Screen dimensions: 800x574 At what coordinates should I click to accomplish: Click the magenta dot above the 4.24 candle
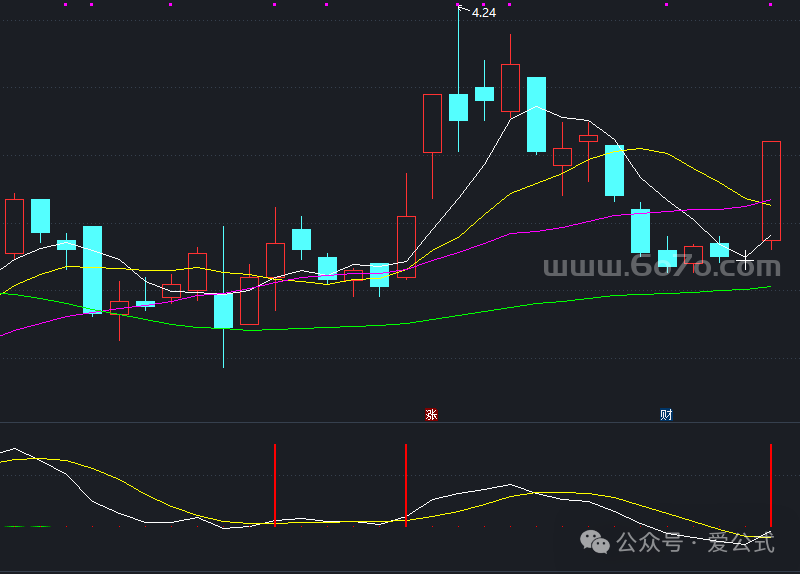(x=459, y=4)
